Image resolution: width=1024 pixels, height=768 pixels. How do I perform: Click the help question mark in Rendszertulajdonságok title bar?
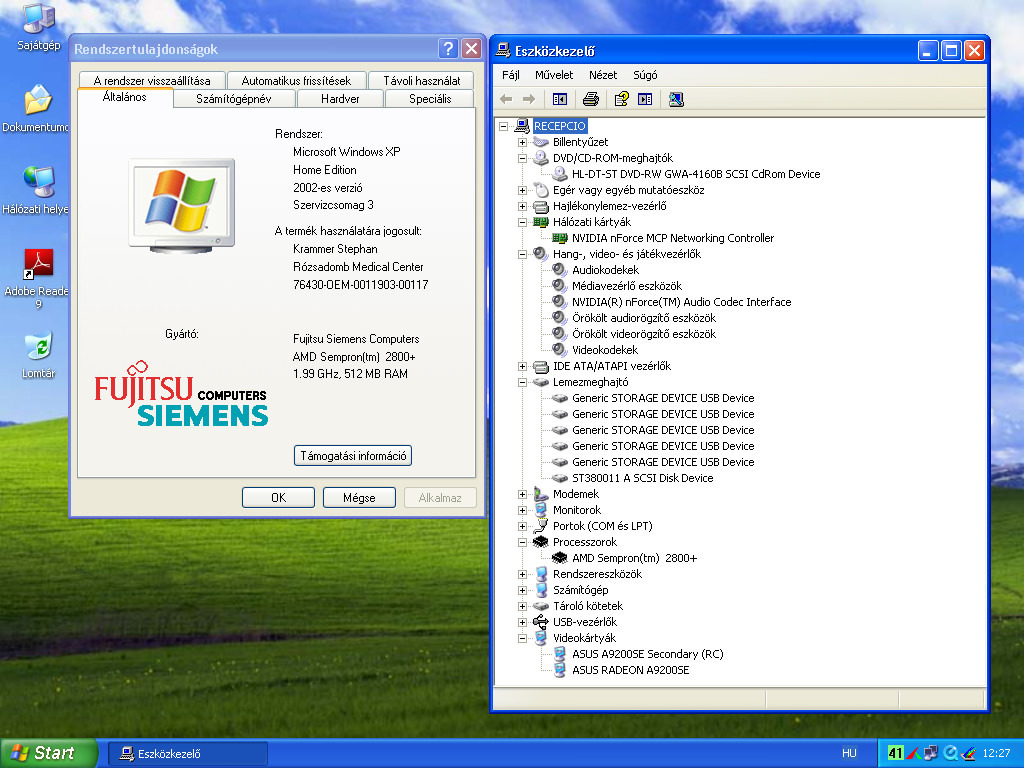point(447,48)
